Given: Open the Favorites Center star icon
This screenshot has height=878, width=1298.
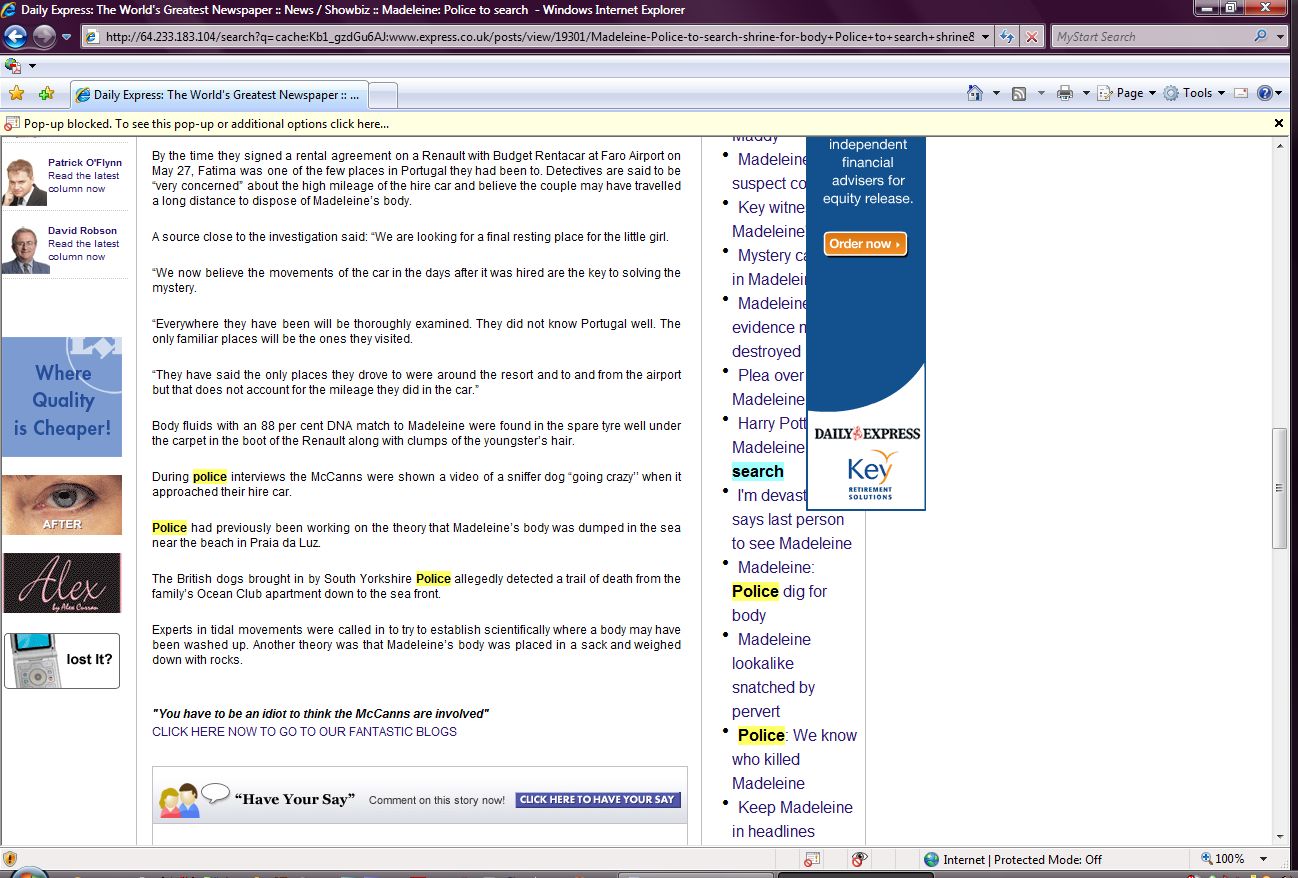Looking at the screenshot, I should click(16, 94).
